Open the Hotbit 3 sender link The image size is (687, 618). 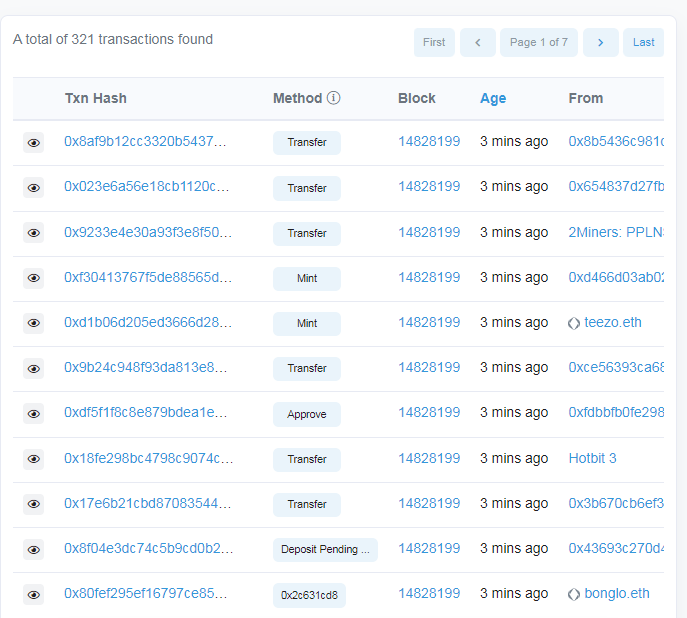[592, 458]
